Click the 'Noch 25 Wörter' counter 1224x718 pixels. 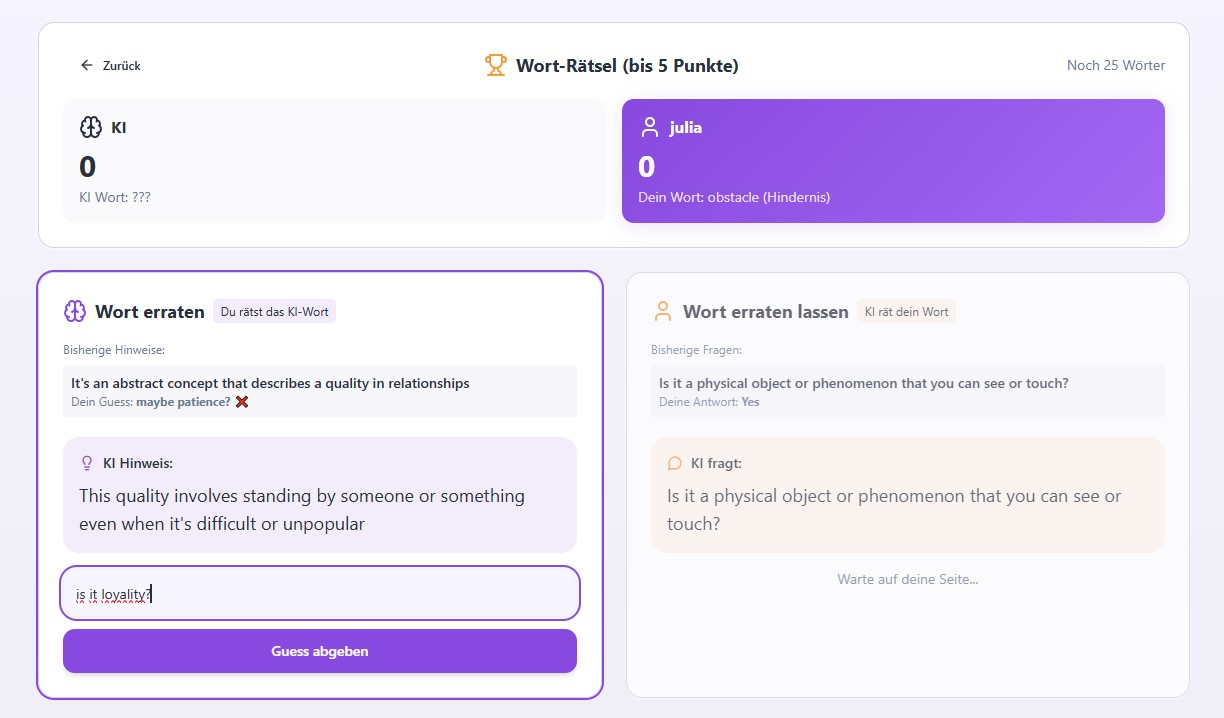pos(1115,66)
